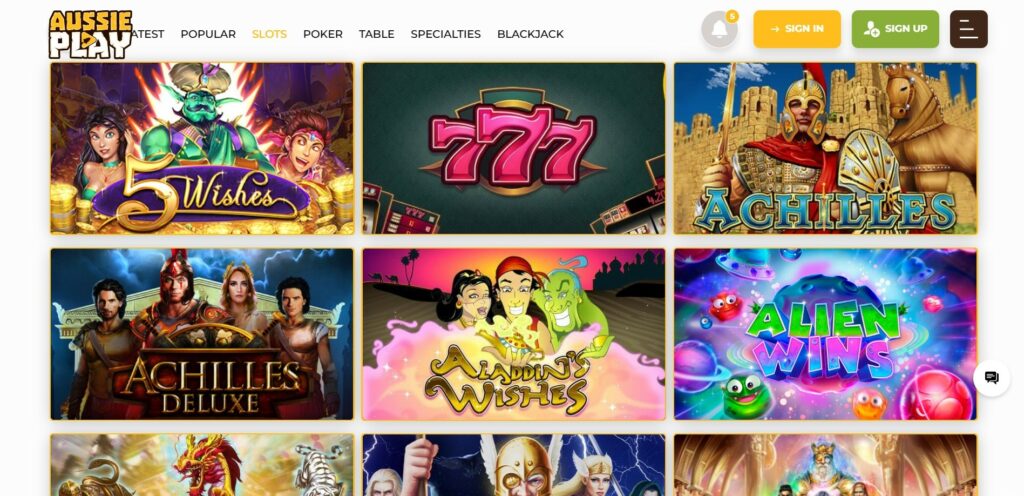This screenshot has height=496, width=1024.
Task: Open the notifications bell icon
Action: point(719,29)
